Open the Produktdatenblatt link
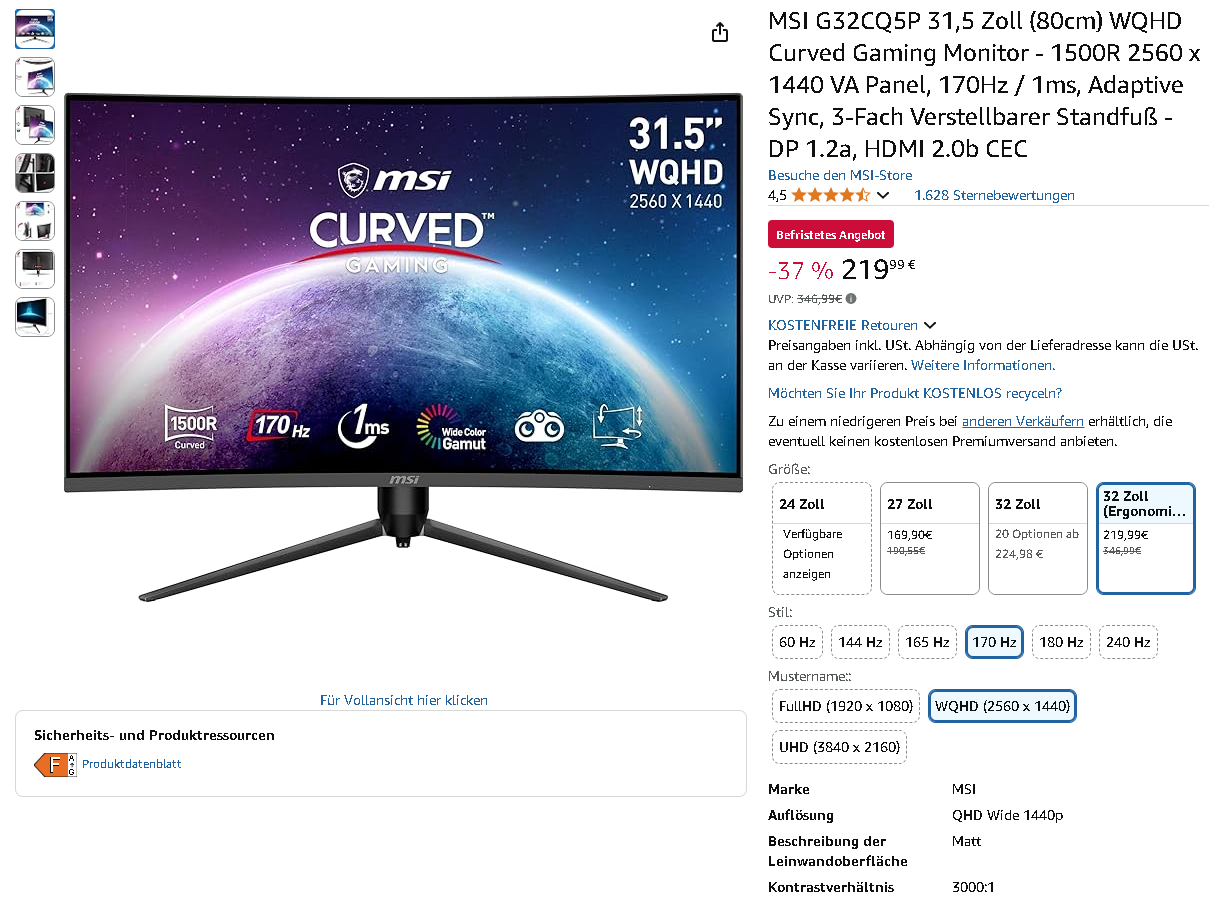Screen dimensions: 1215x898 (x=131, y=764)
